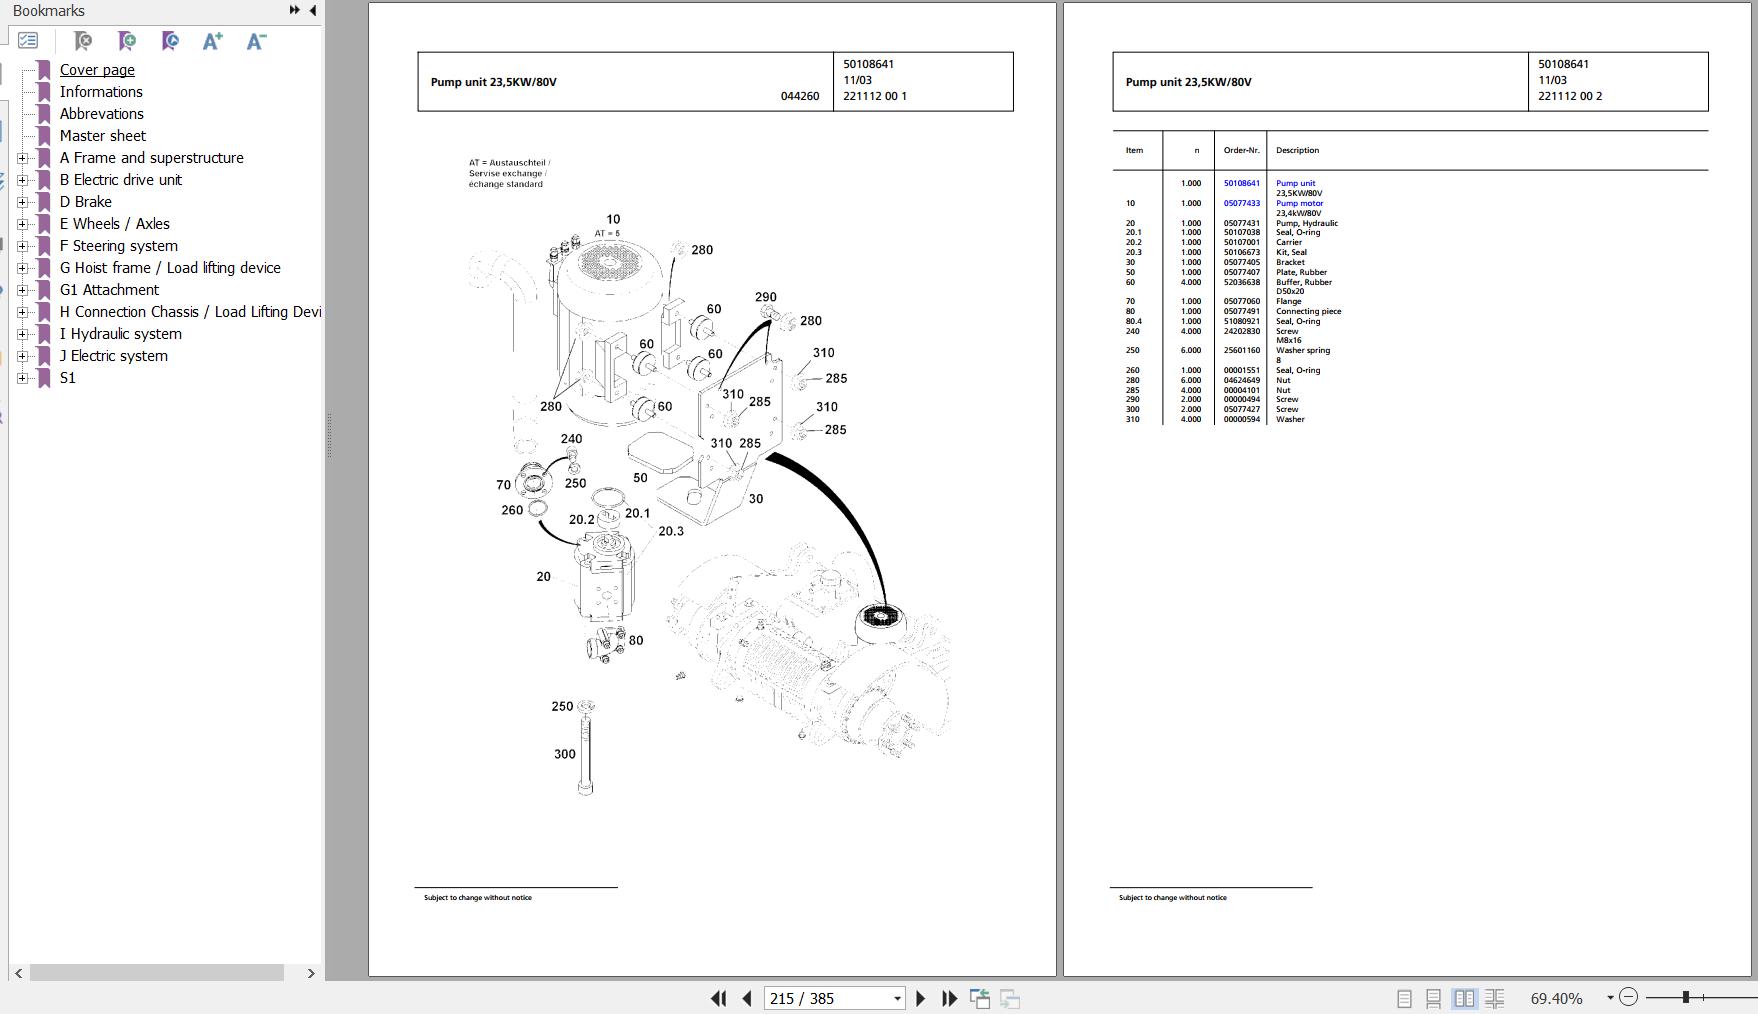Click the next view icon

click(1010, 998)
